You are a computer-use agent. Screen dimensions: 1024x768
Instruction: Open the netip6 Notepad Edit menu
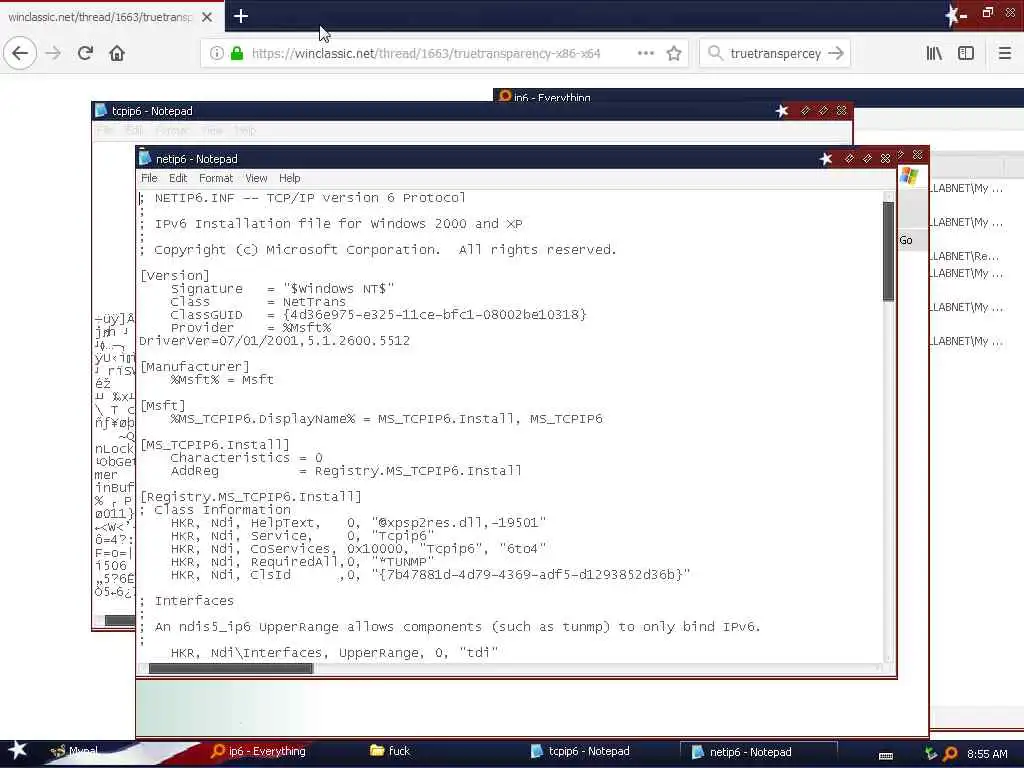tap(178, 178)
